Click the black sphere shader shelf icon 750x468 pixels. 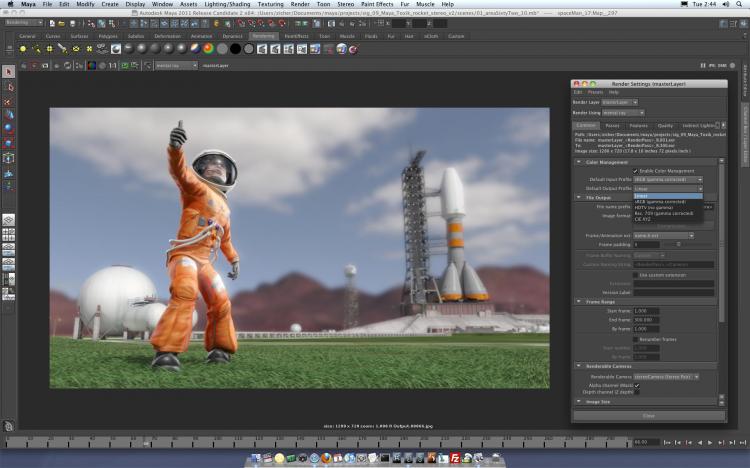[x=235, y=48]
